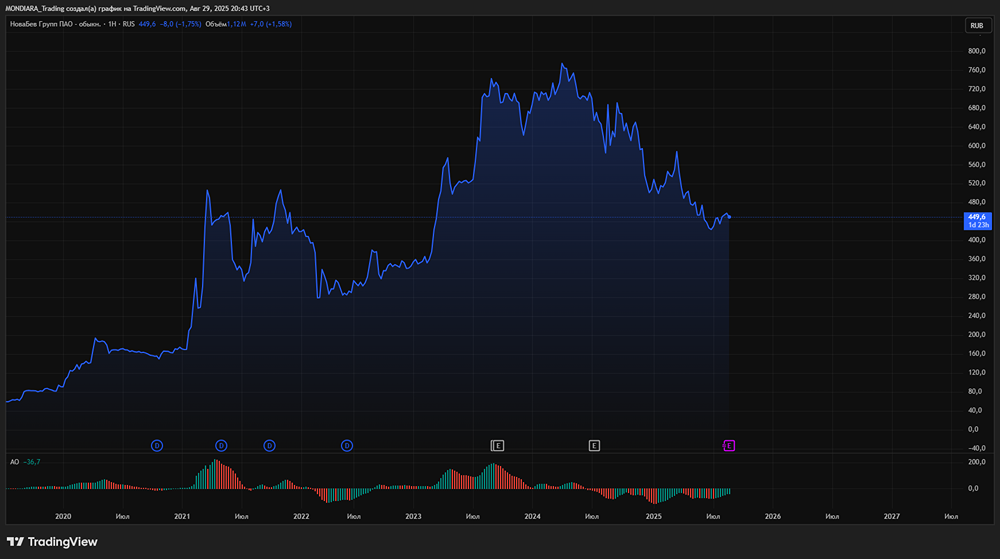1000x559 pixels.
Task: Select the '1H' interval text in the legend
Action: click(x=112, y=24)
